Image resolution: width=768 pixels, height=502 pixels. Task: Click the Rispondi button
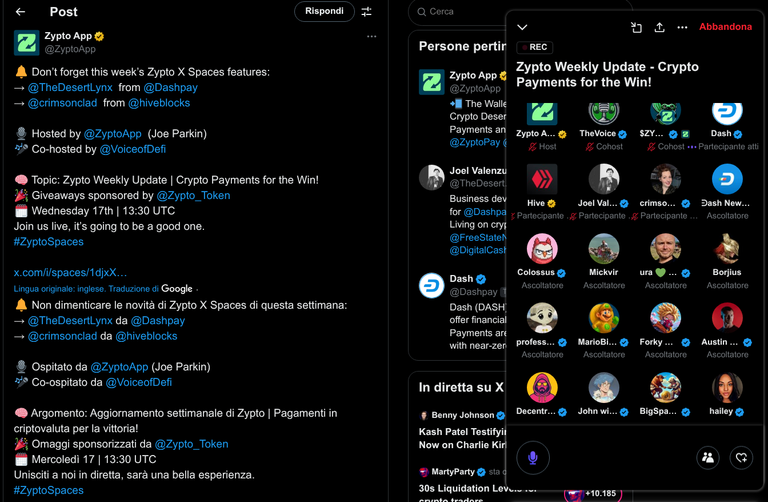tap(324, 11)
